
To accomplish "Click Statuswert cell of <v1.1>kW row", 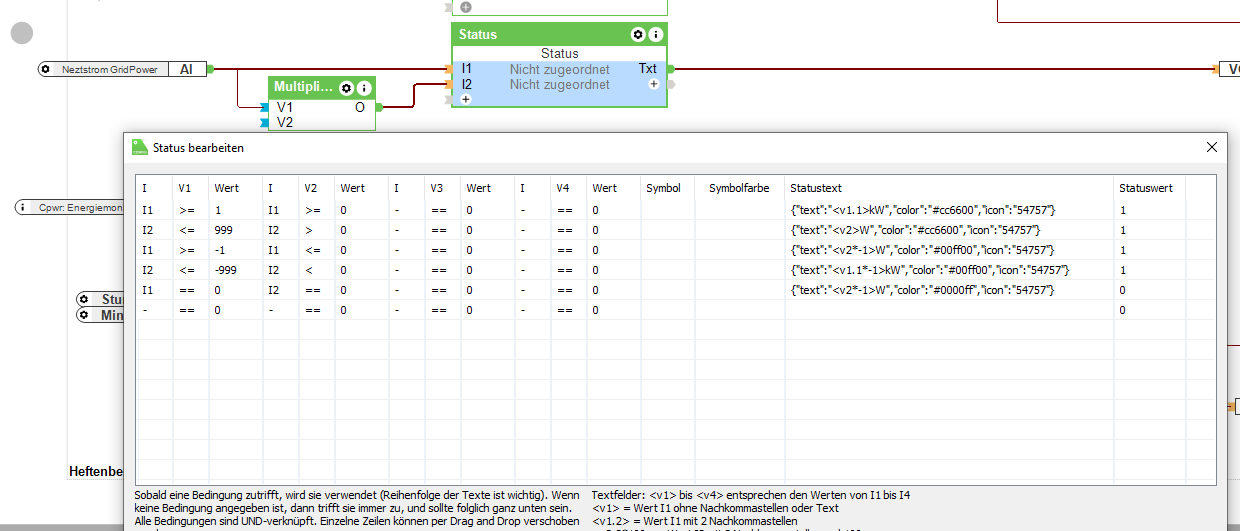I will coord(1150,210).
